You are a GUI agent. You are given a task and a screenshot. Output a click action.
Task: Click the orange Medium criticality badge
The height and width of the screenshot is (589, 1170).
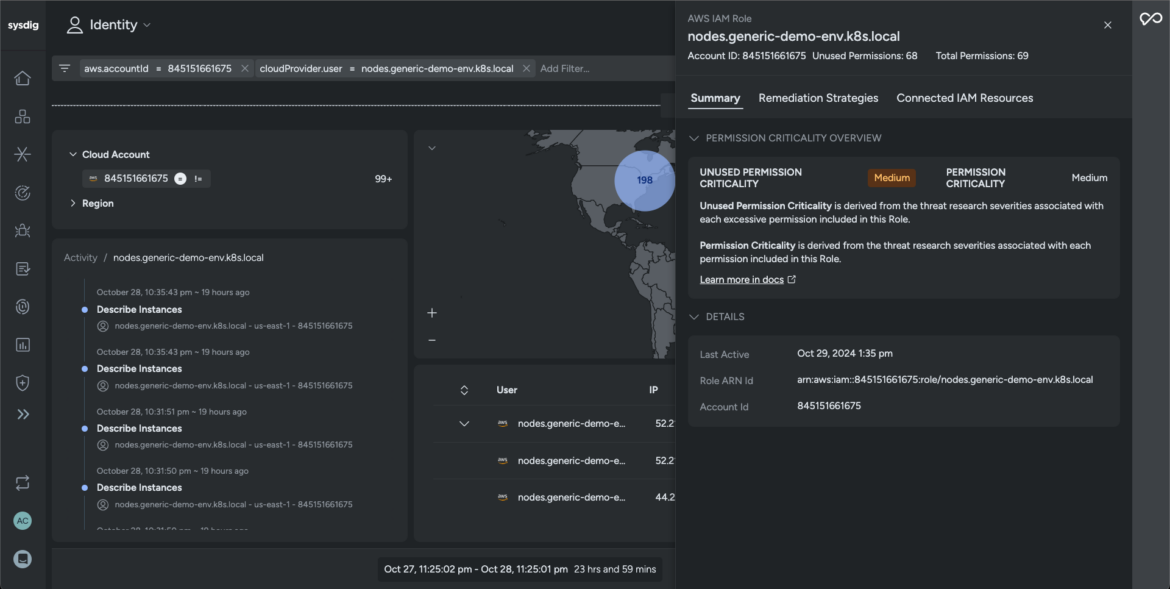click(x=892, y=178)
